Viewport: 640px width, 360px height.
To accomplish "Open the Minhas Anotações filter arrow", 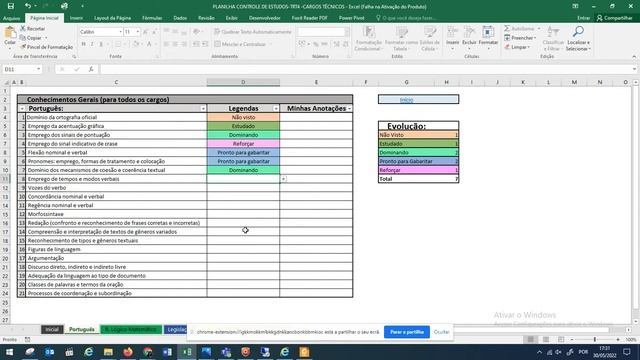I will [349, 109].
